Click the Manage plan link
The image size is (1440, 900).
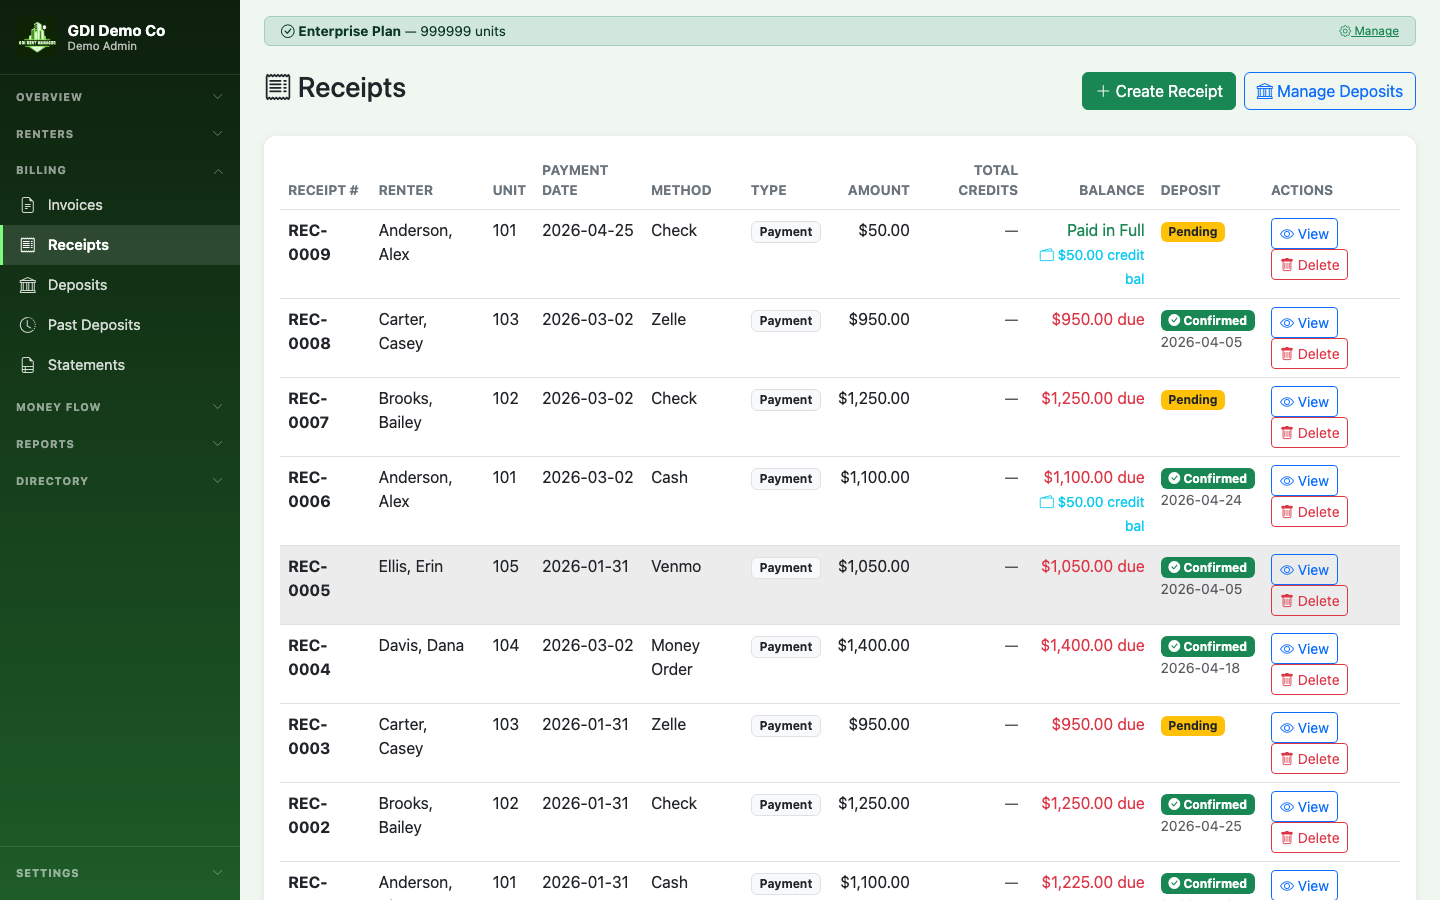pos(1369,31)
